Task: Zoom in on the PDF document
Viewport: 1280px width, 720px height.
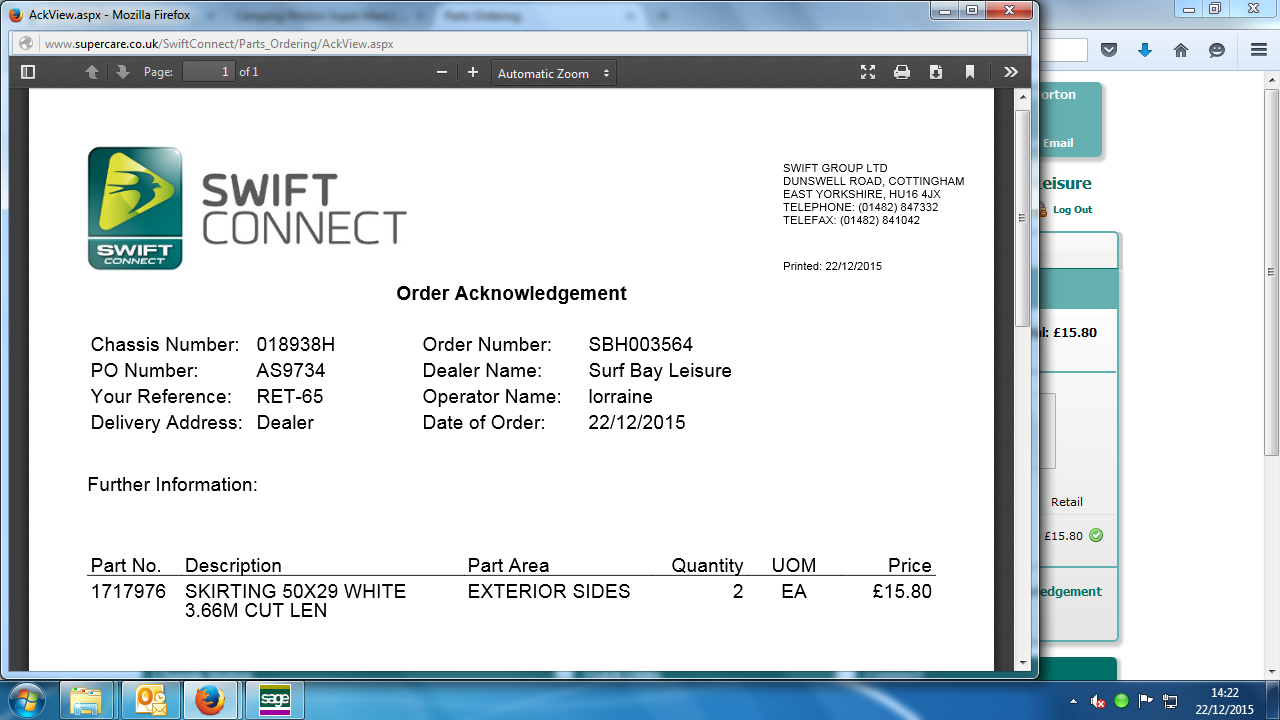Action: click(x=473, y=72)
